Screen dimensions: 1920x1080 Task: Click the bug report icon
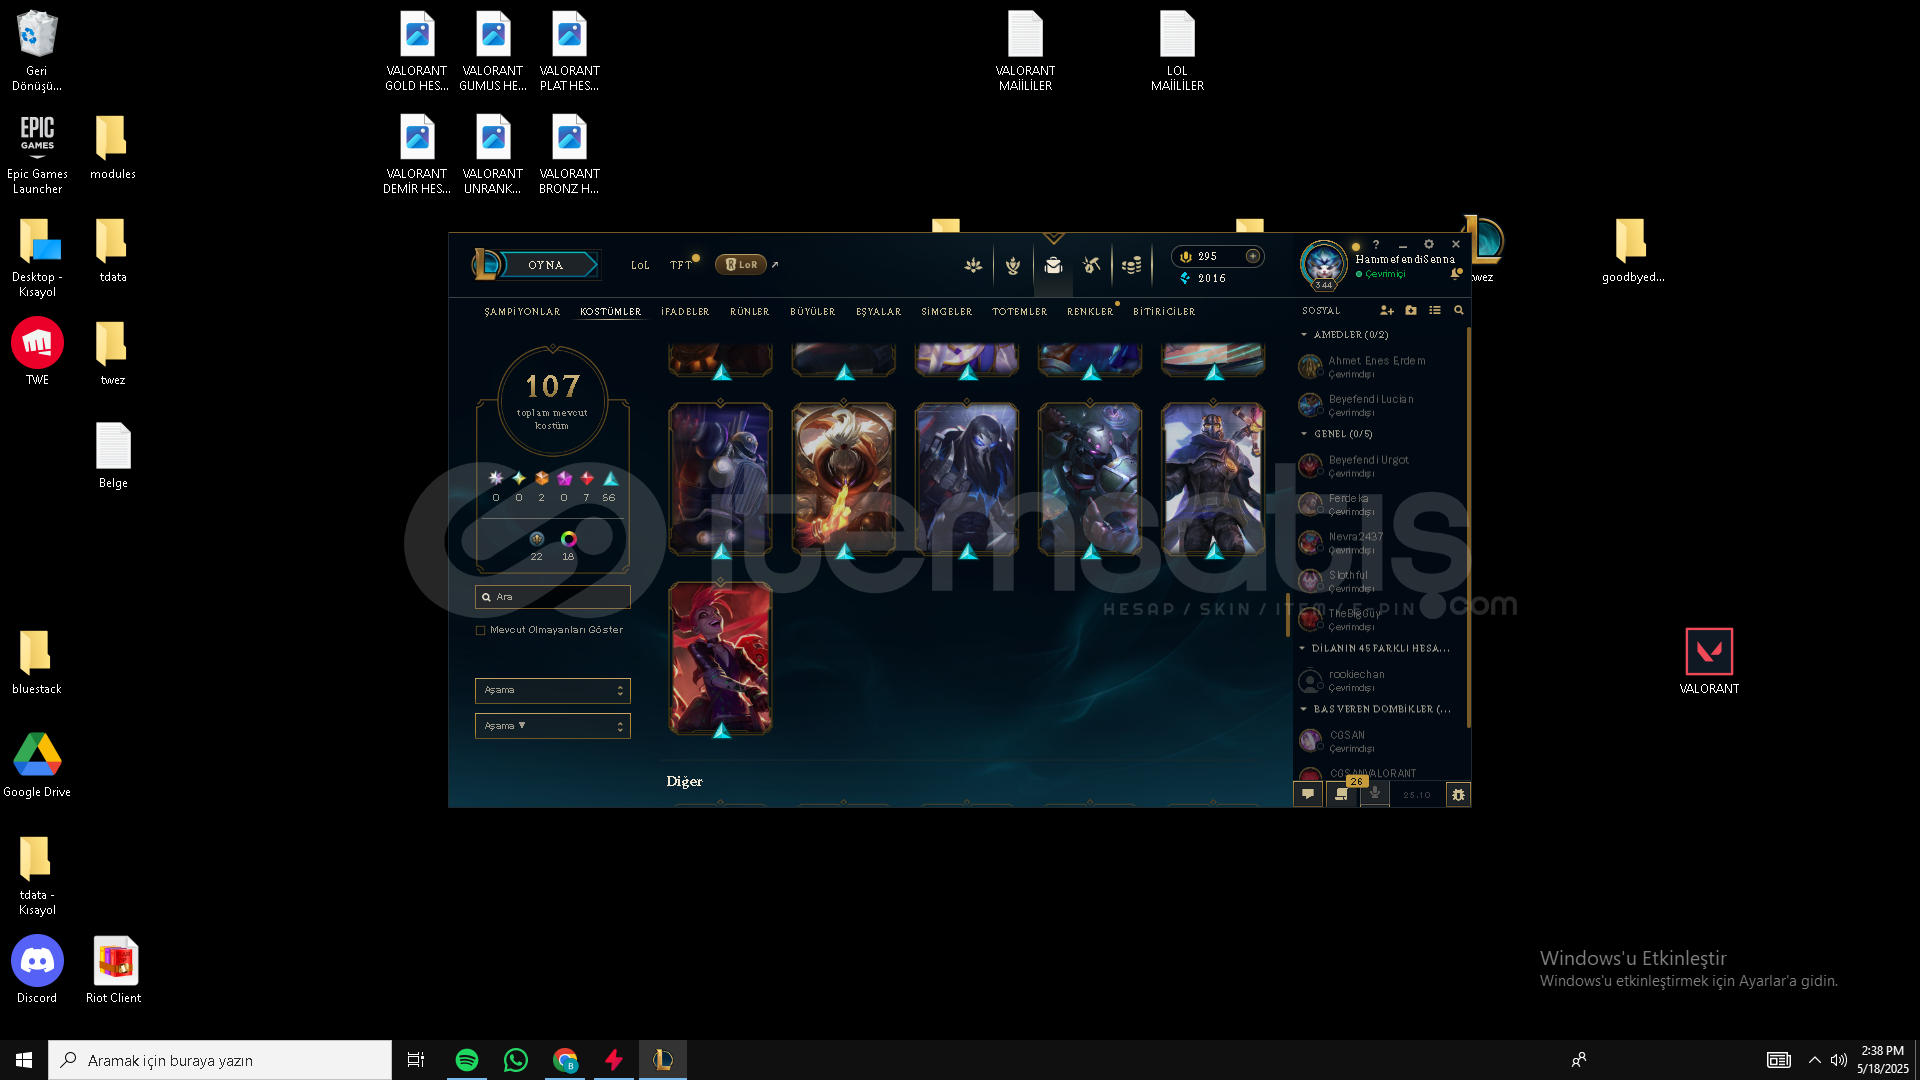(1458, 795)
